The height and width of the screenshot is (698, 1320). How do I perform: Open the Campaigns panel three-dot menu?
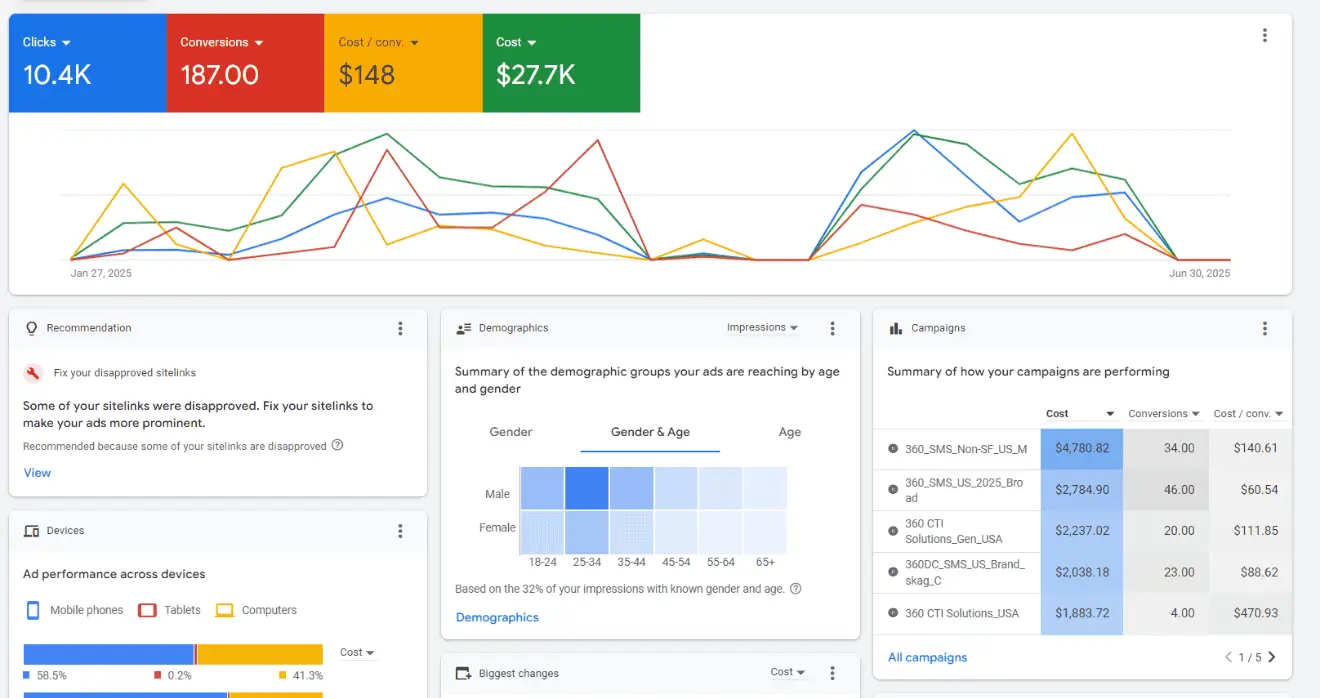point(1265,327)
